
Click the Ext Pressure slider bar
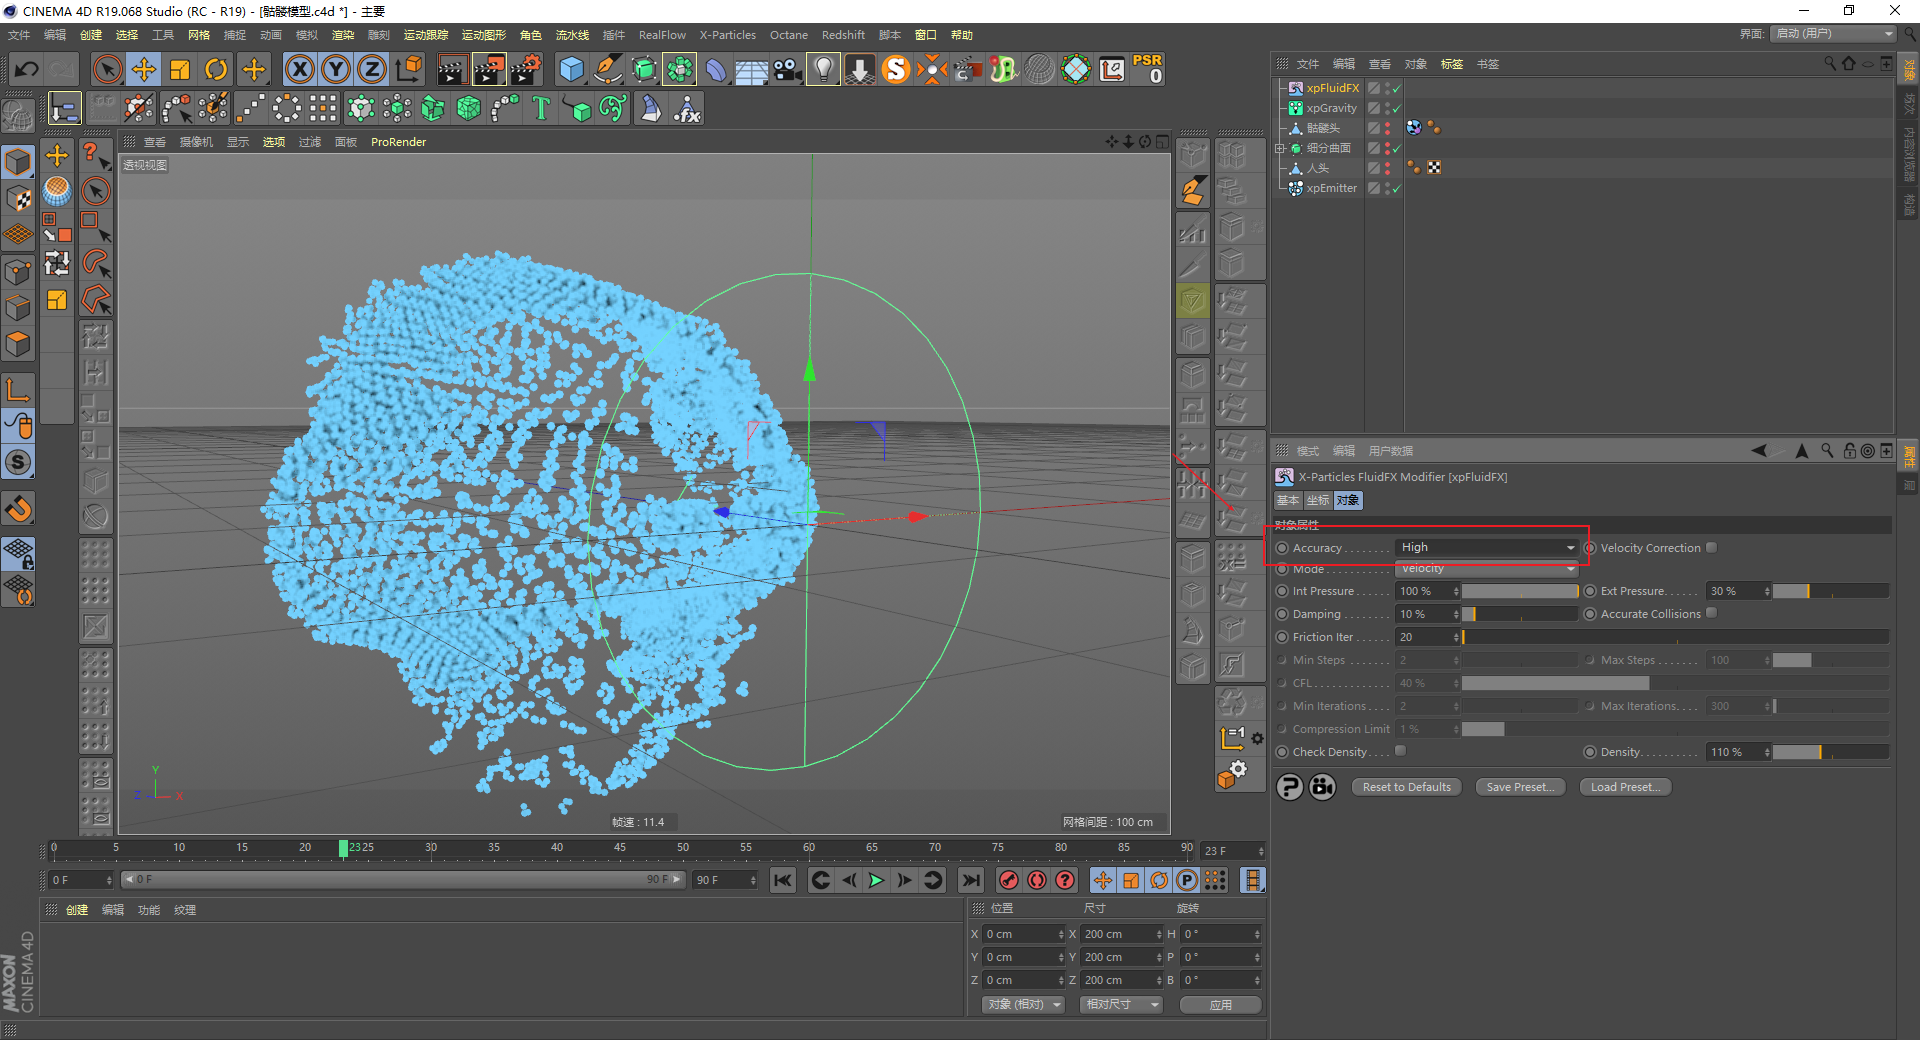1831,591
